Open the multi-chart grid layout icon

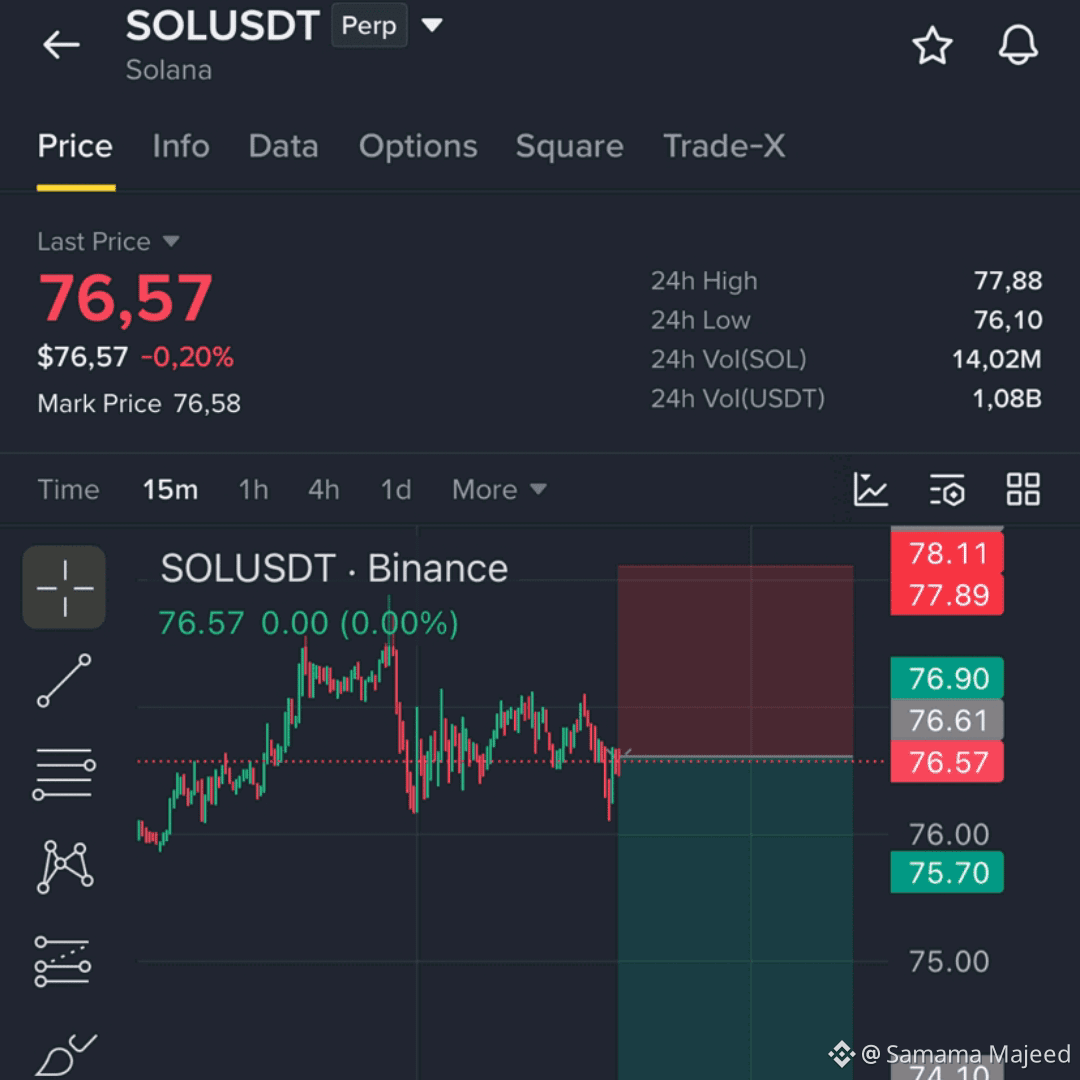(x=1023, y=490)
